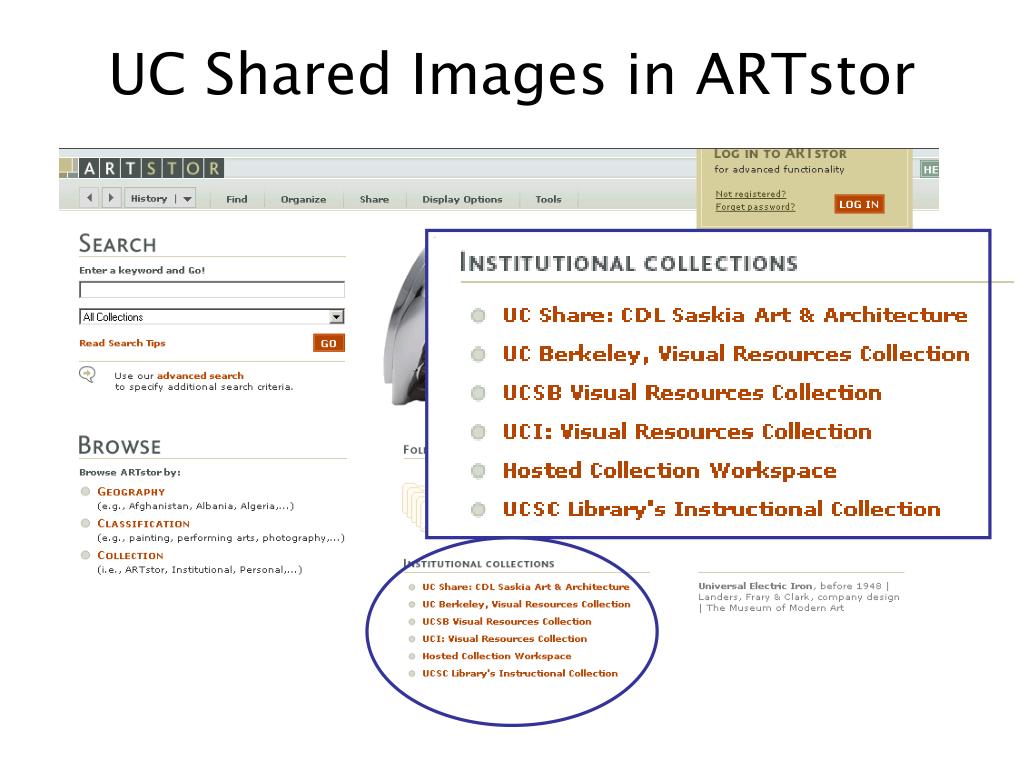Click the Forget password? link

[755, 207]
